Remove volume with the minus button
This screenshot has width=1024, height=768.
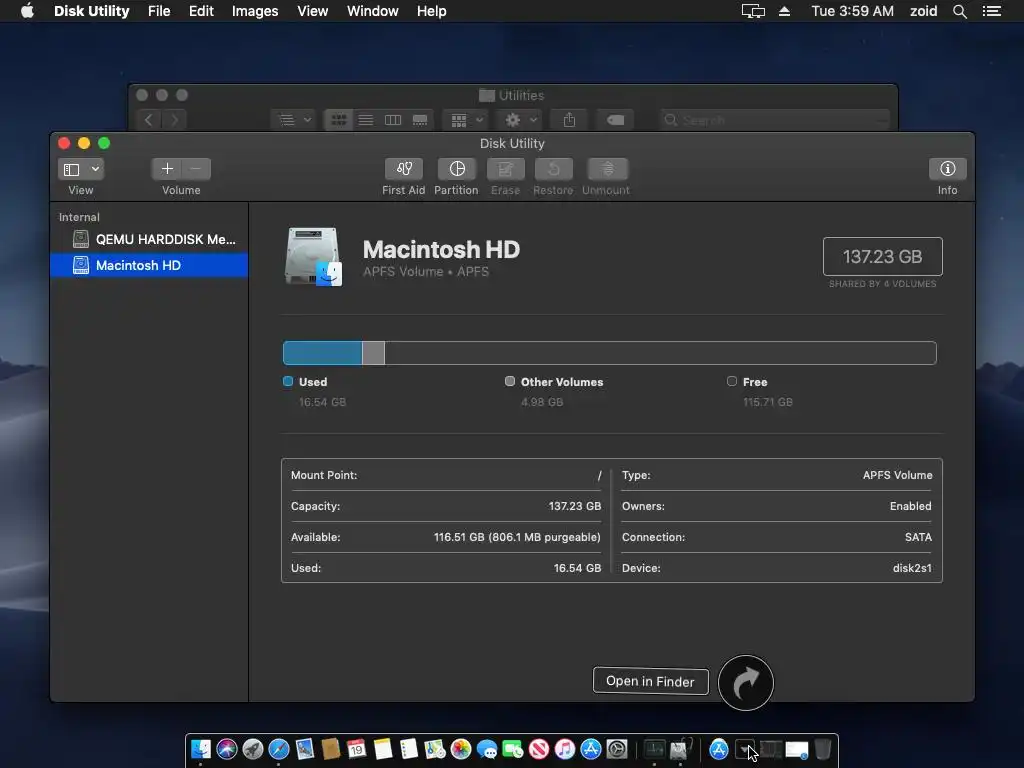(196, 169)
